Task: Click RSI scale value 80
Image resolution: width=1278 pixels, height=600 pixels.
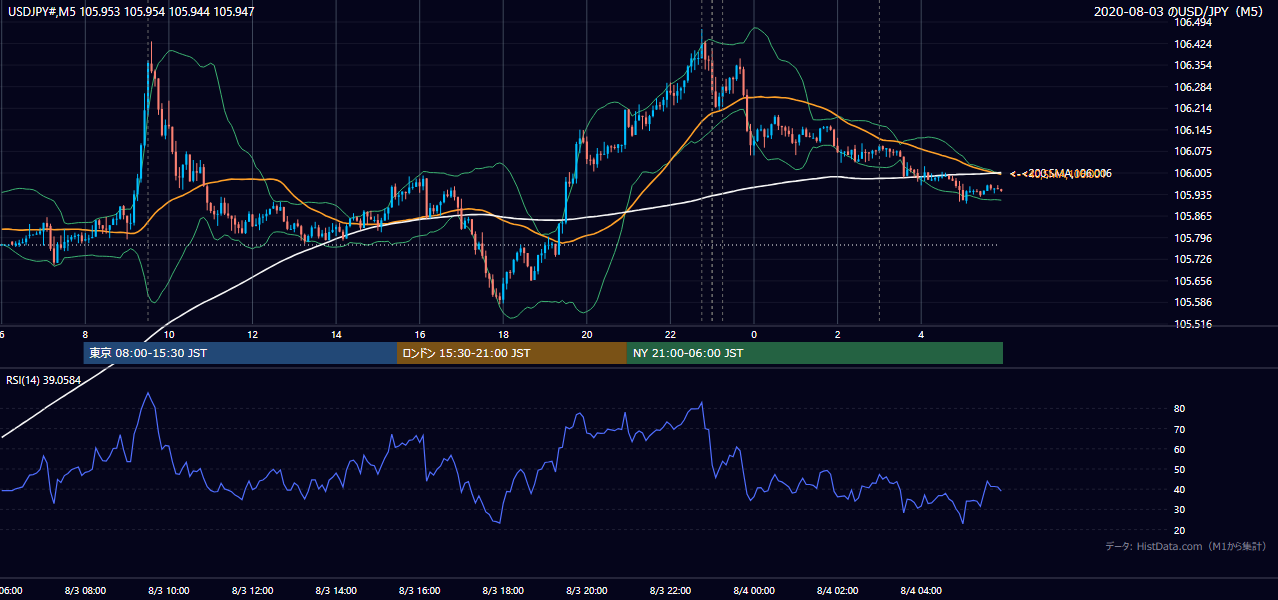Action: click(1180, 409)
